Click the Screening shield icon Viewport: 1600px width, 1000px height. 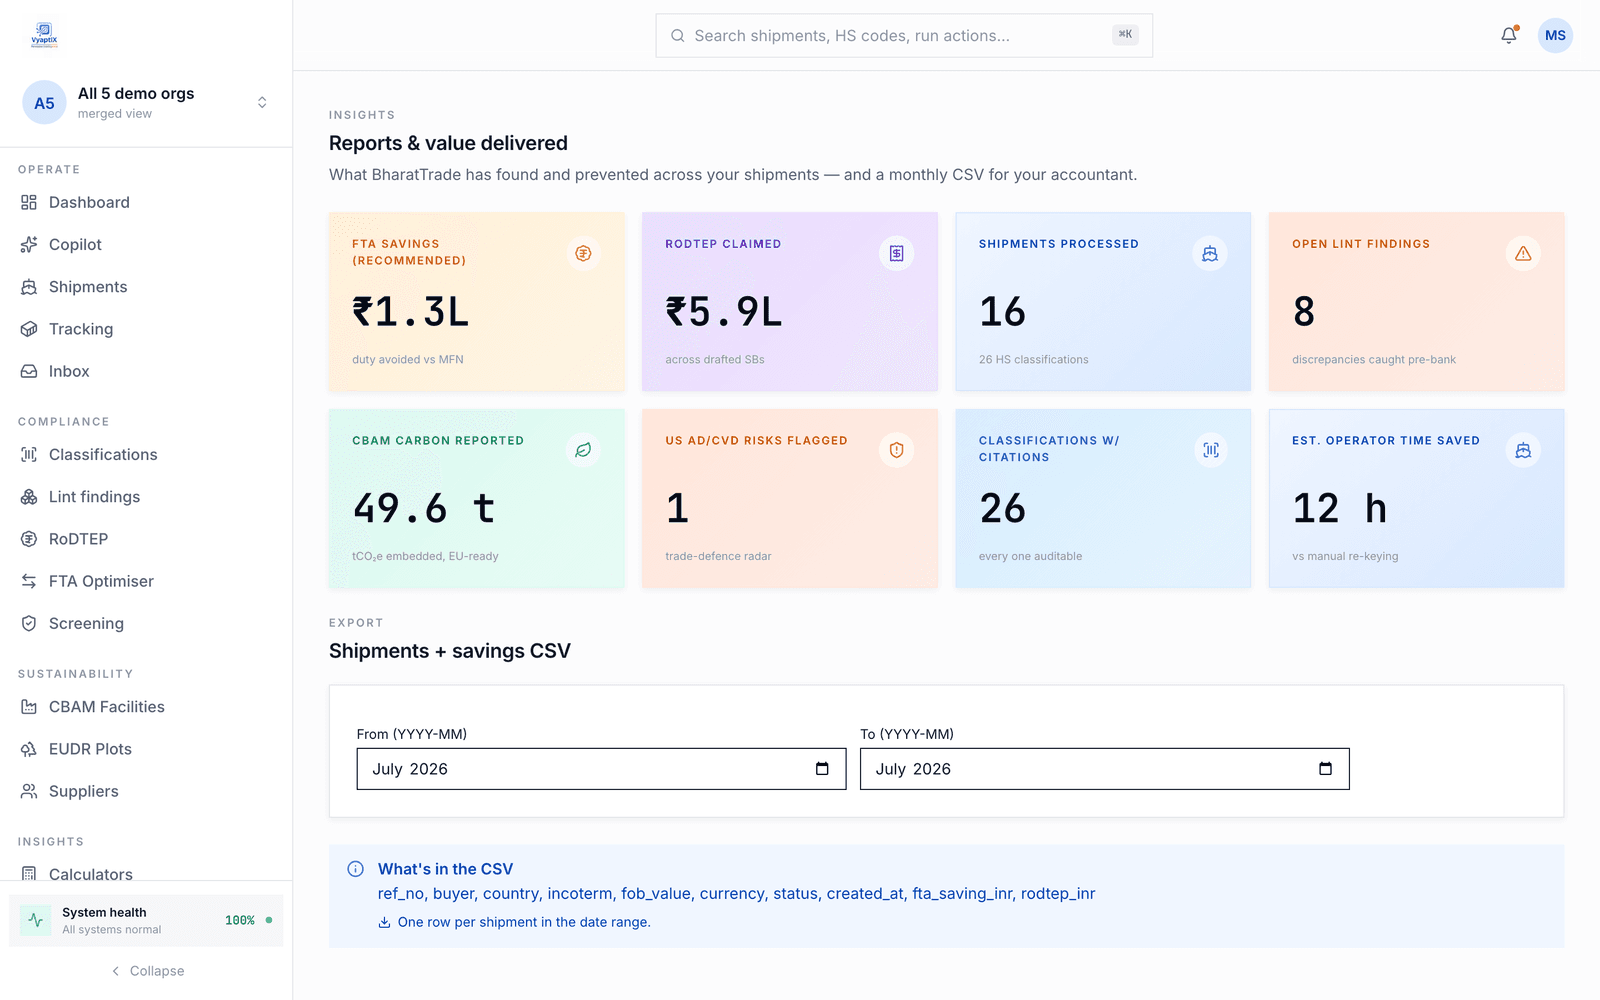point(29,623)
